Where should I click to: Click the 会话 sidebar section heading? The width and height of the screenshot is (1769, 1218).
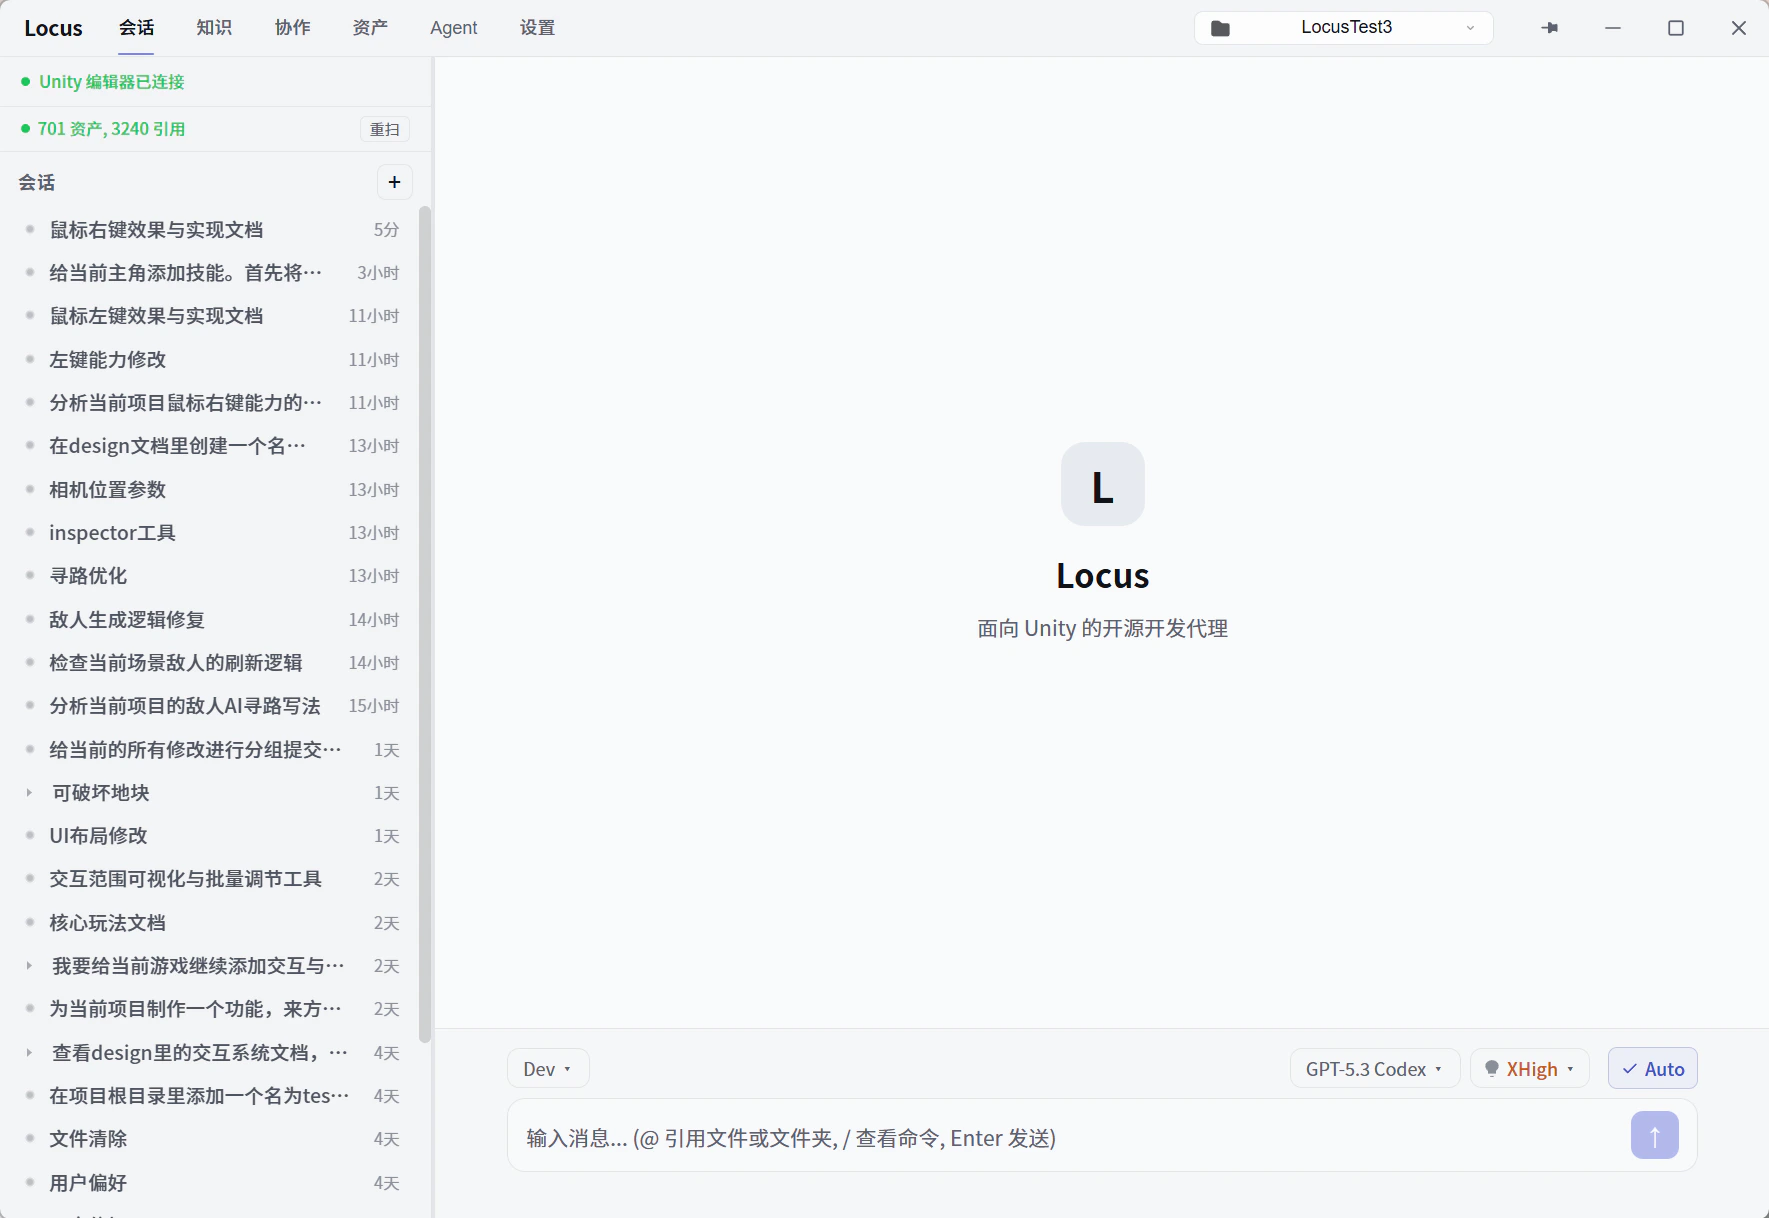(37, 183)
